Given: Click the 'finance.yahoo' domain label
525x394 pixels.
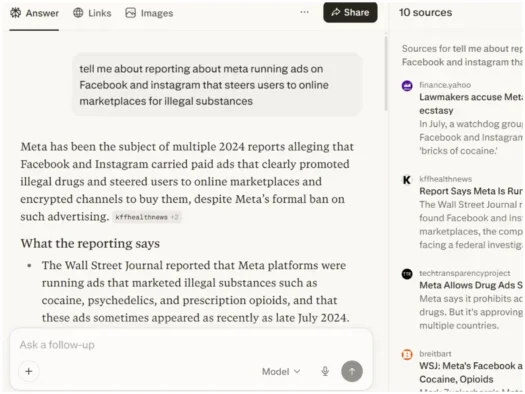Looking at the screenshot, I should coord(445,85).
